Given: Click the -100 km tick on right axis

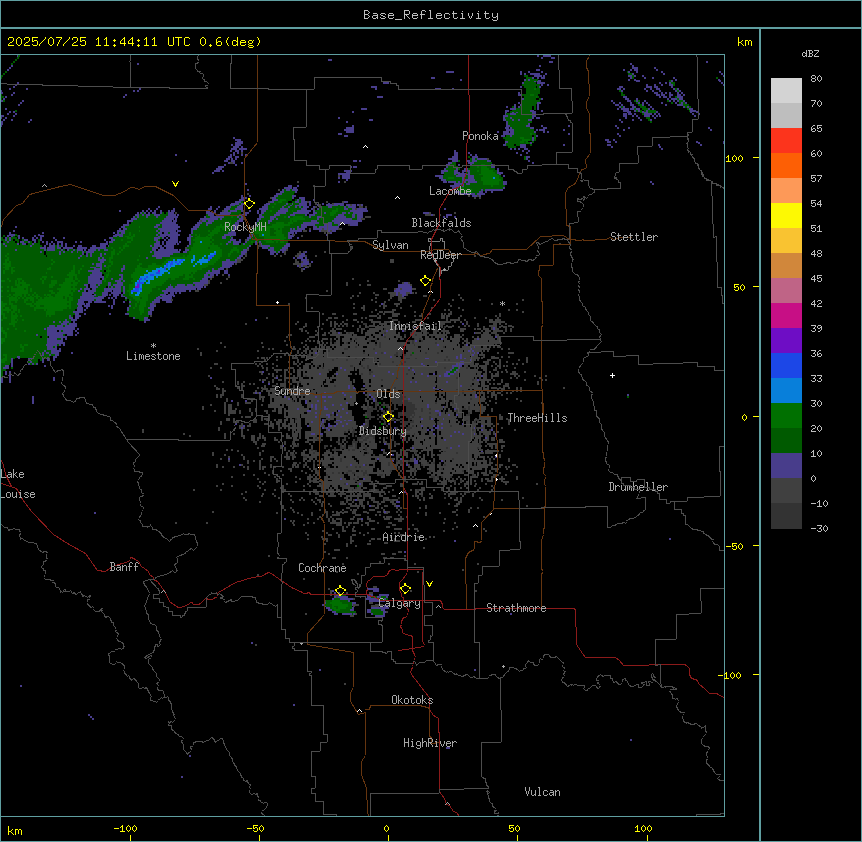Looking at the screenshot, I should click(732, 675).
